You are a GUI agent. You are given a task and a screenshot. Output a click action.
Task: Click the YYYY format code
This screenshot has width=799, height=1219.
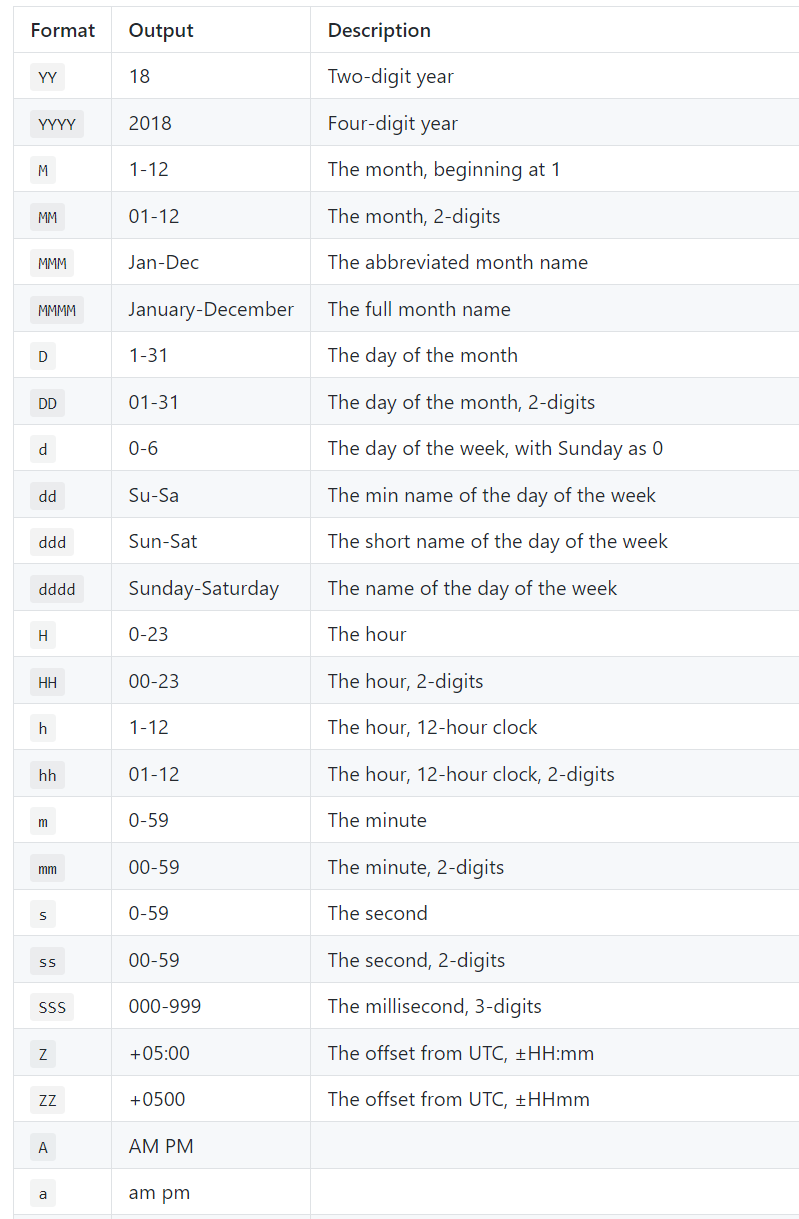(57, 124)
